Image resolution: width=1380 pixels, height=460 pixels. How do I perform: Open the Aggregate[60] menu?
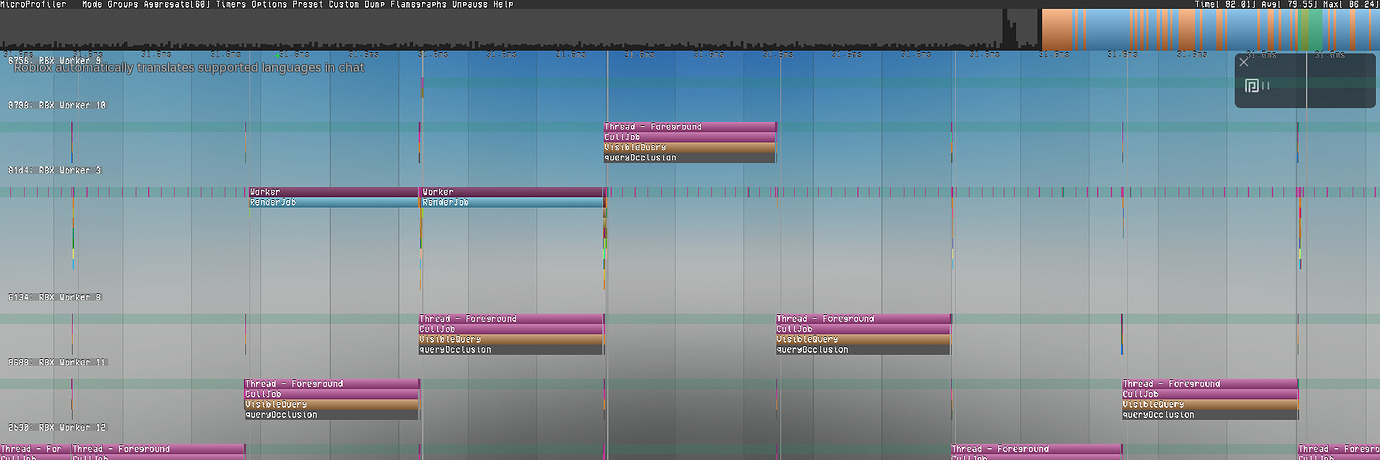point(176,4)
